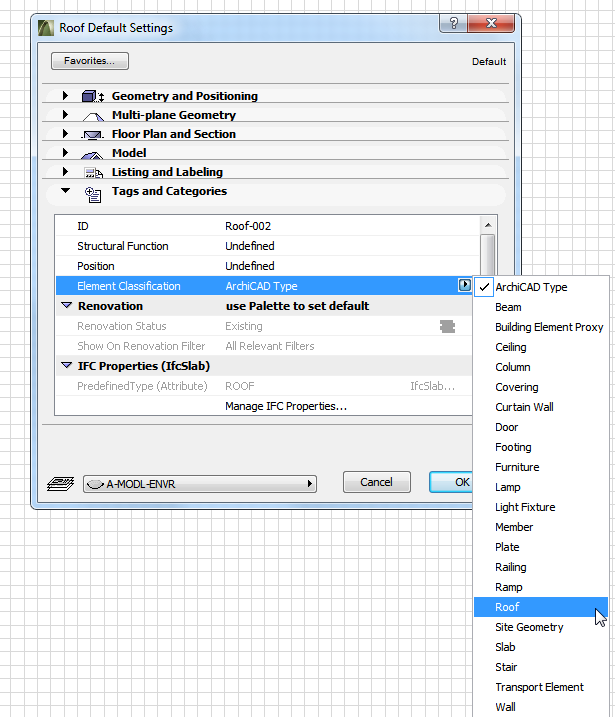The height and width of the screenshot is (717, 615).
Task: Choose Column classification
Action: pyautogui.click(x=541, y=367)
